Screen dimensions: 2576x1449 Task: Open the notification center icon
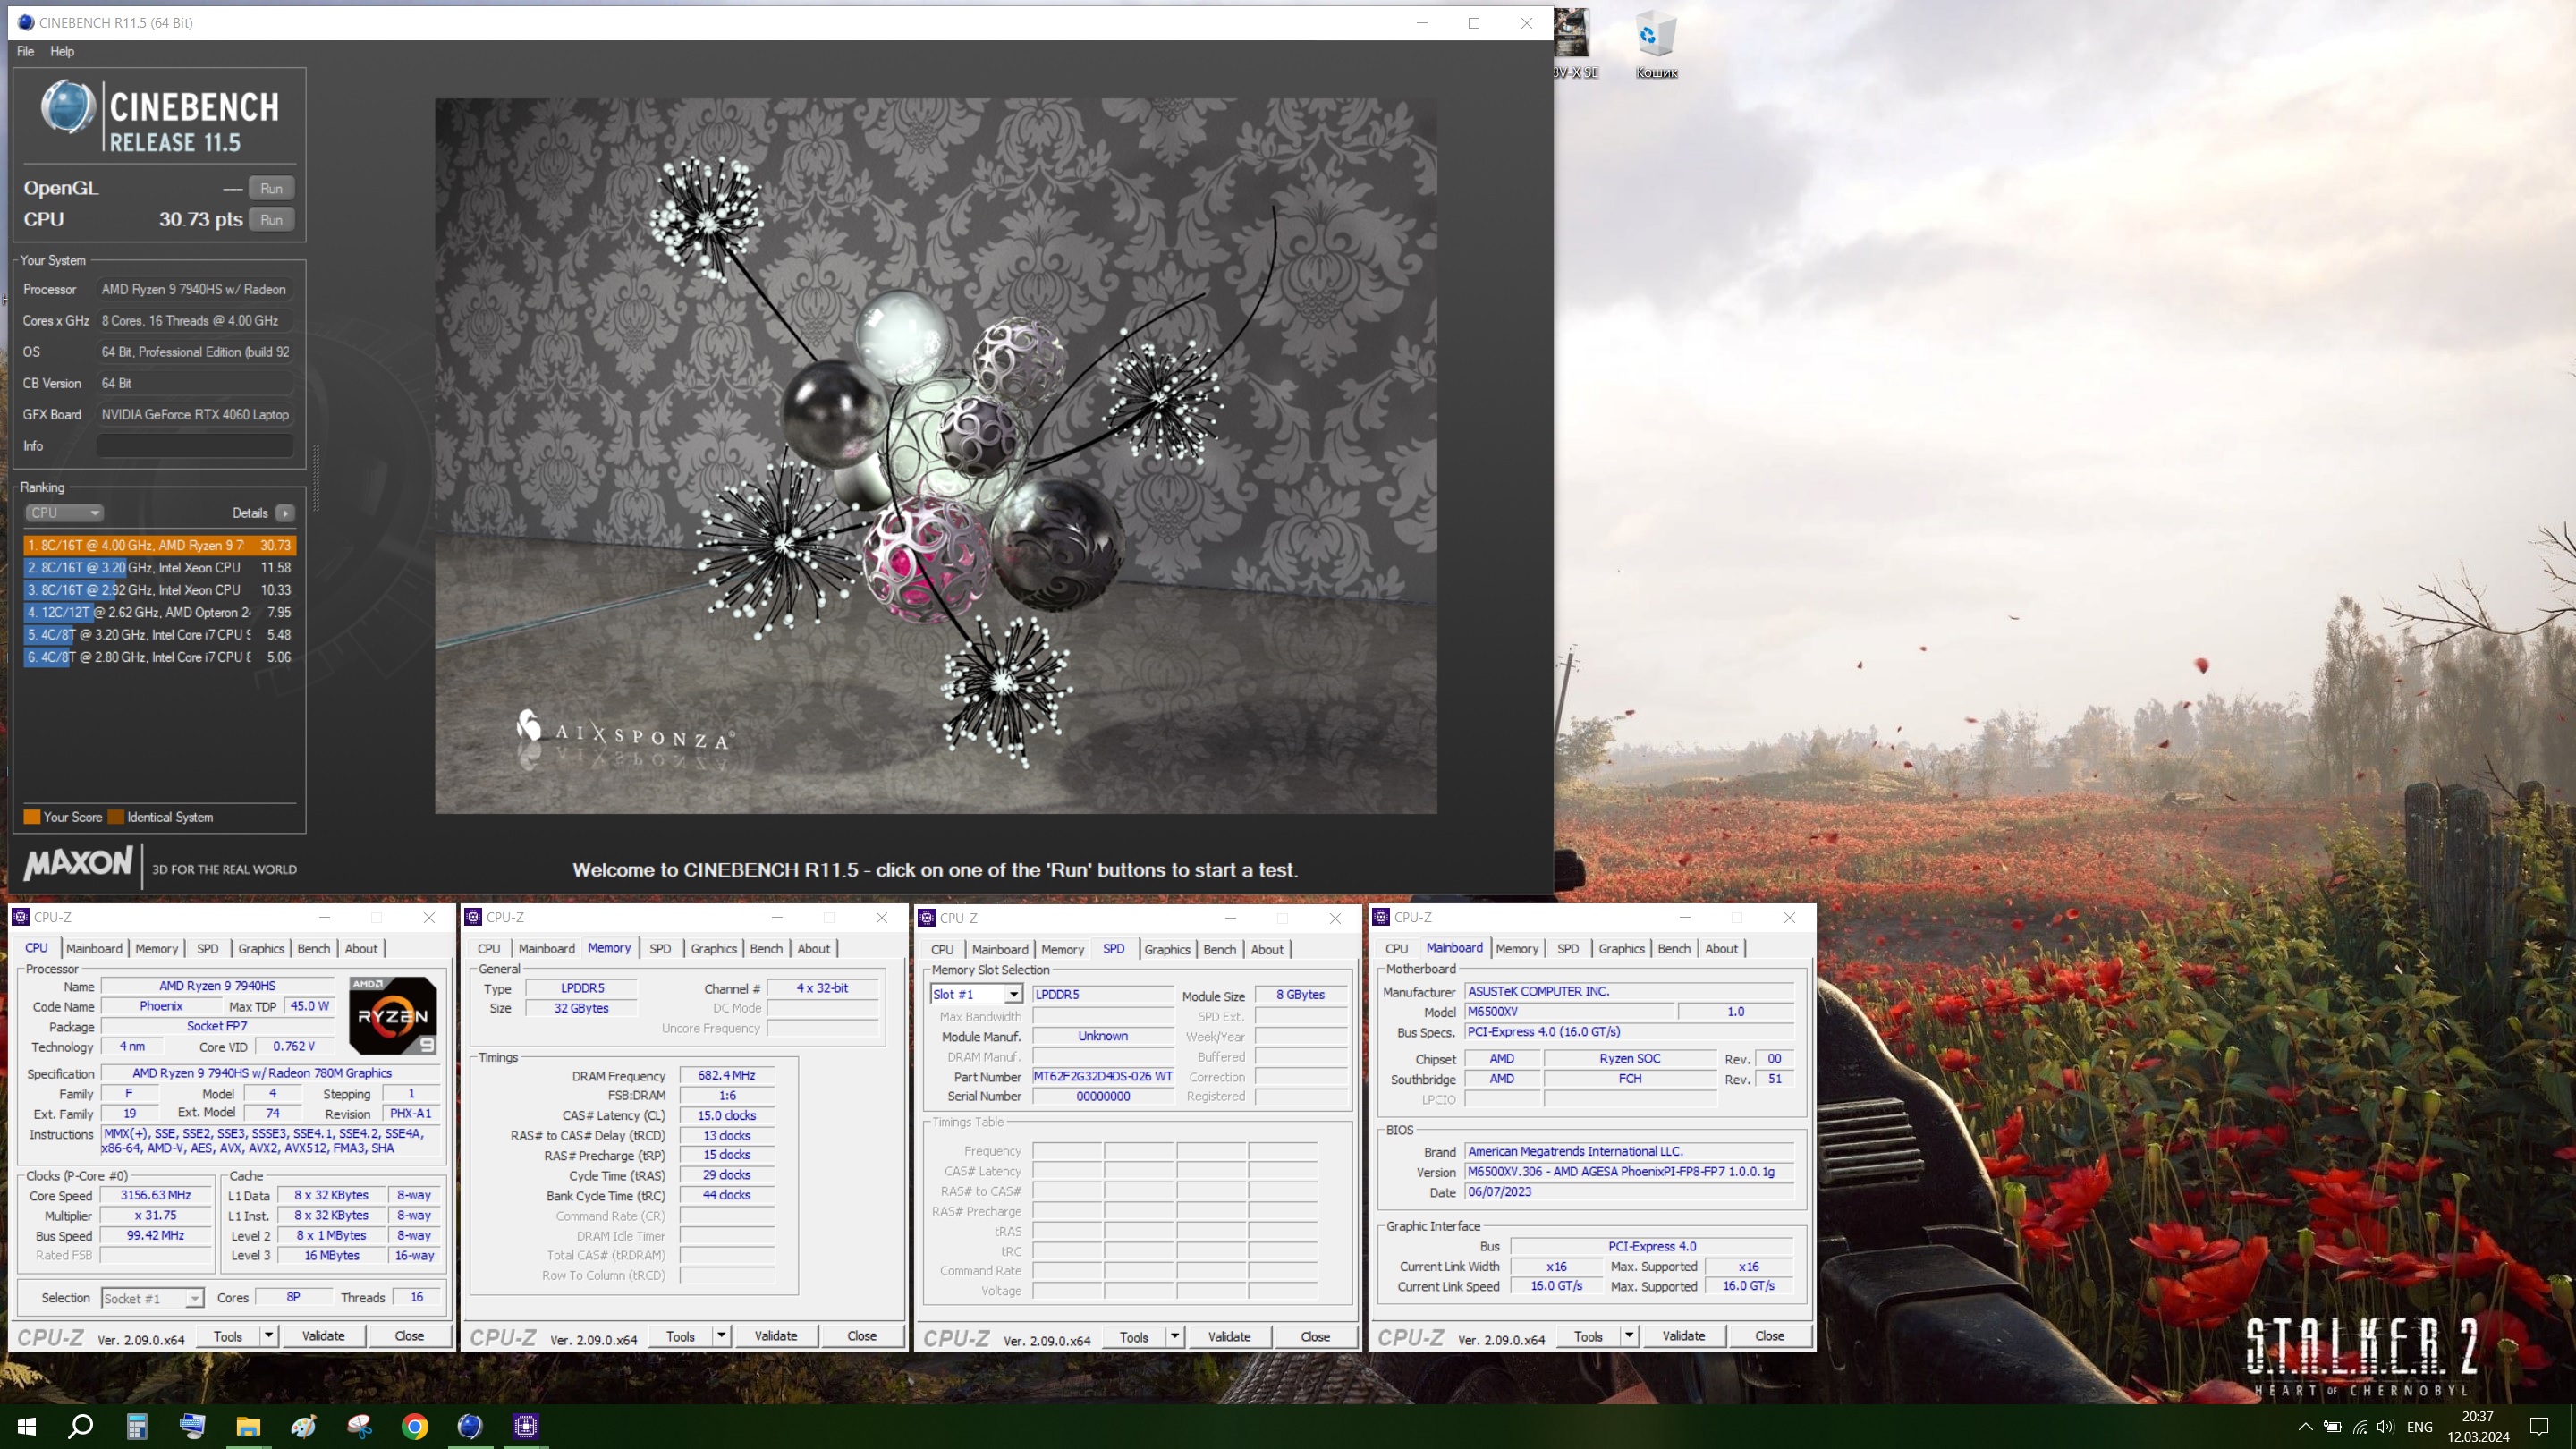tap(2540, 1426)
